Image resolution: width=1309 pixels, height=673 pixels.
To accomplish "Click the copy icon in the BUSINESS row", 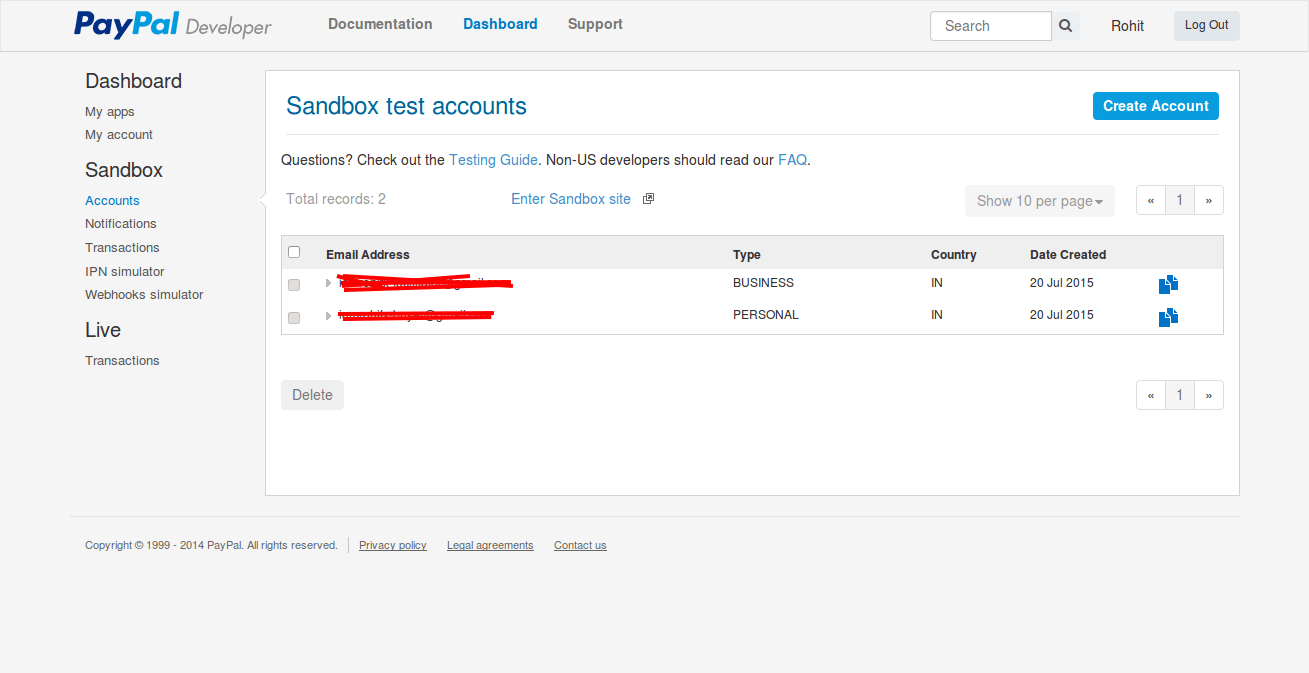I will pos(1168,284).
